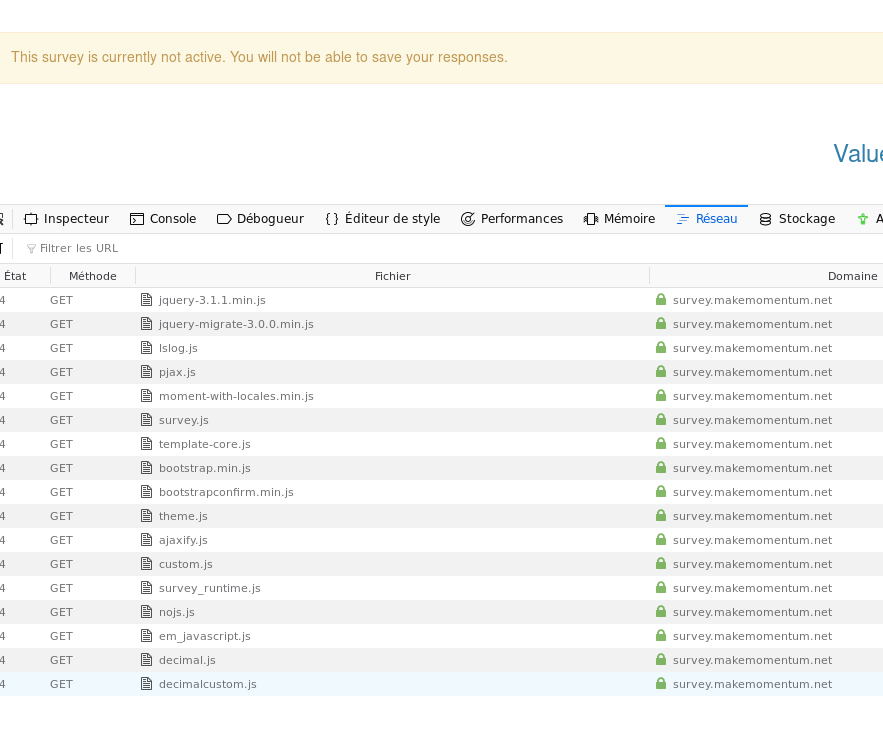Open the Débogueur panel
This screenshot has width=883, height=732.
point(260,219)
